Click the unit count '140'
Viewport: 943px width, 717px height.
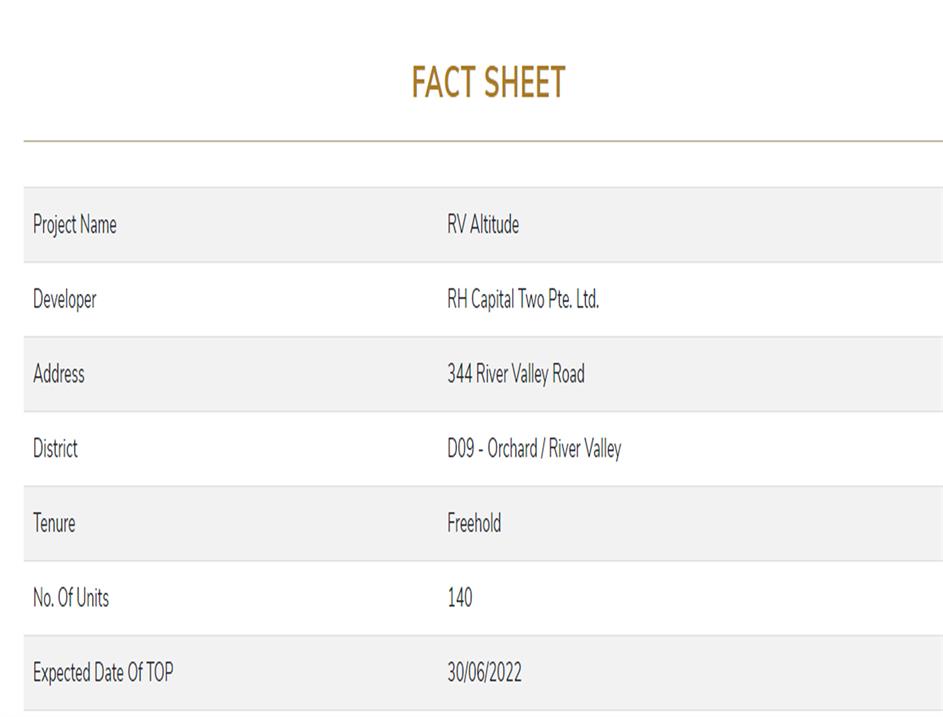coord(460,598)
